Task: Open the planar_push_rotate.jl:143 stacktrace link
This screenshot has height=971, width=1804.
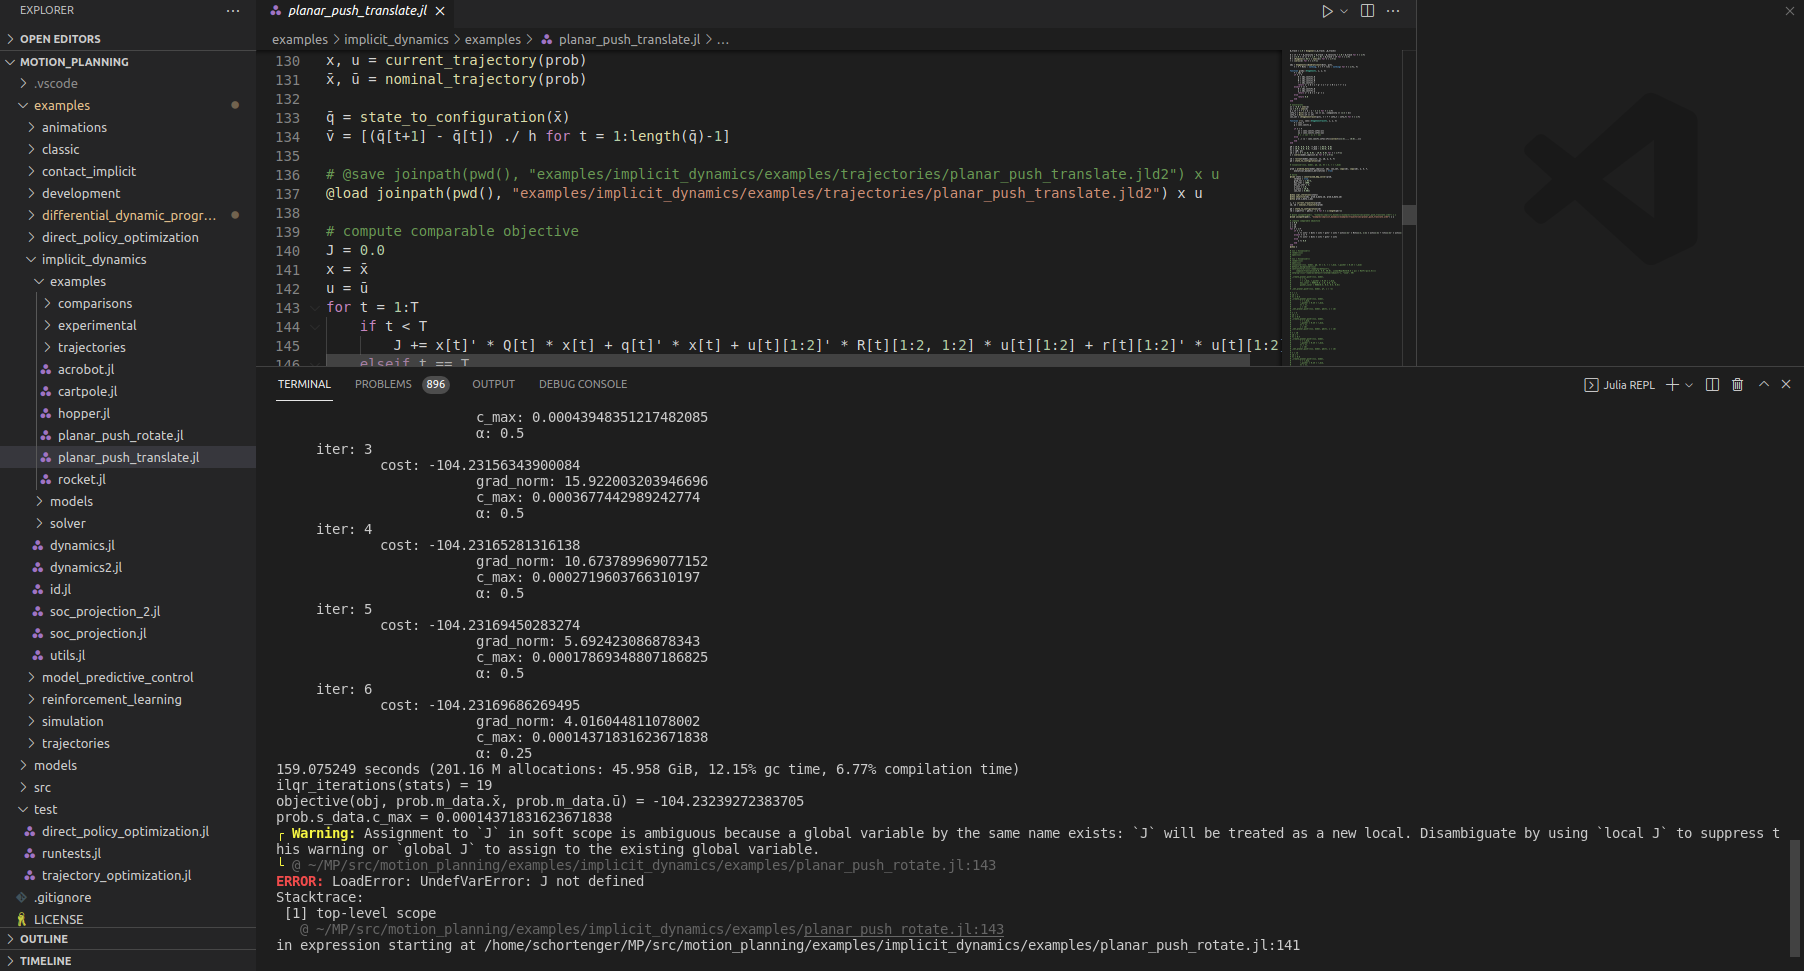Action: point(904,930)
